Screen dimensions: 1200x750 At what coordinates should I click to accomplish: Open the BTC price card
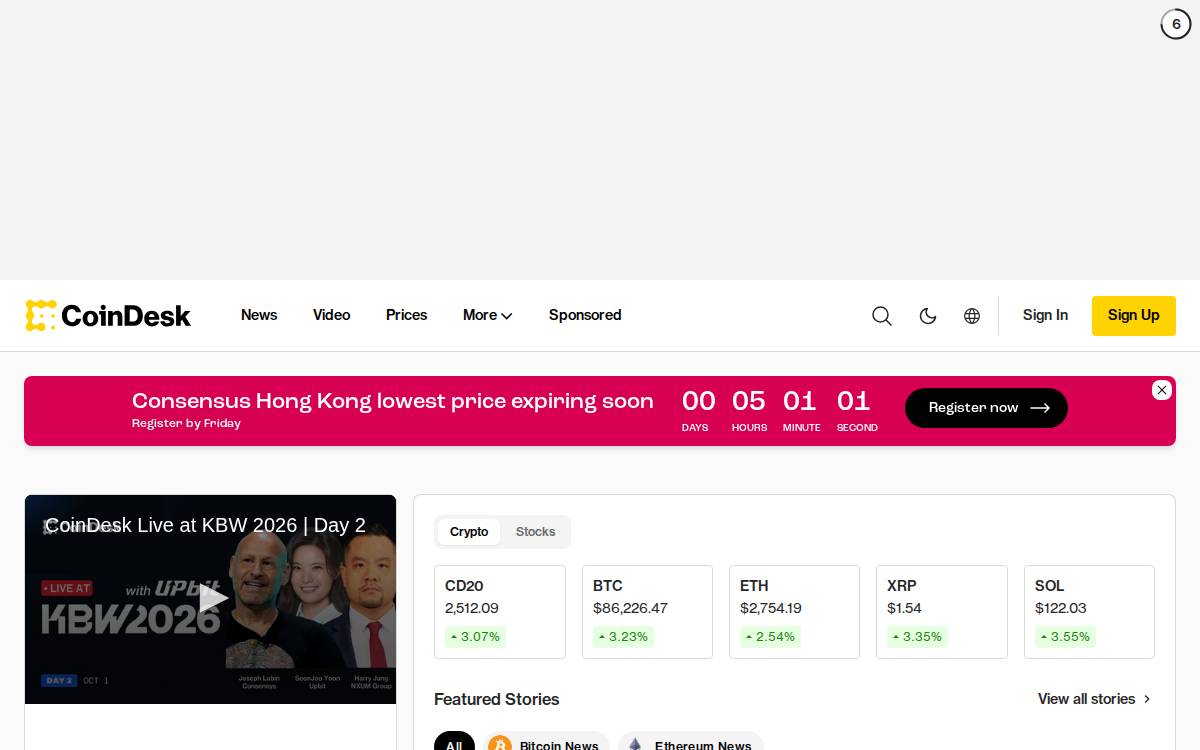point(647,612)
